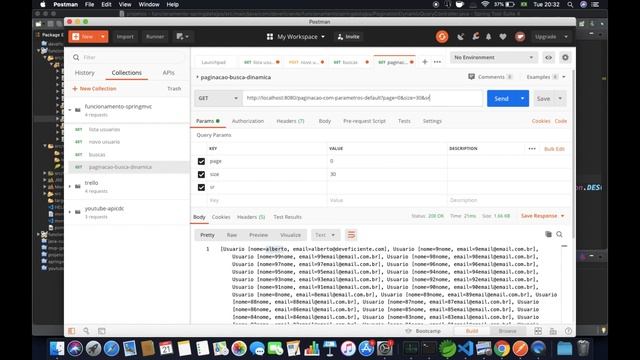Image resolution: width=640 pixels, height=360 pixels.
Task: Open the response format Text dropdown
Action: [x=325, y=235]
